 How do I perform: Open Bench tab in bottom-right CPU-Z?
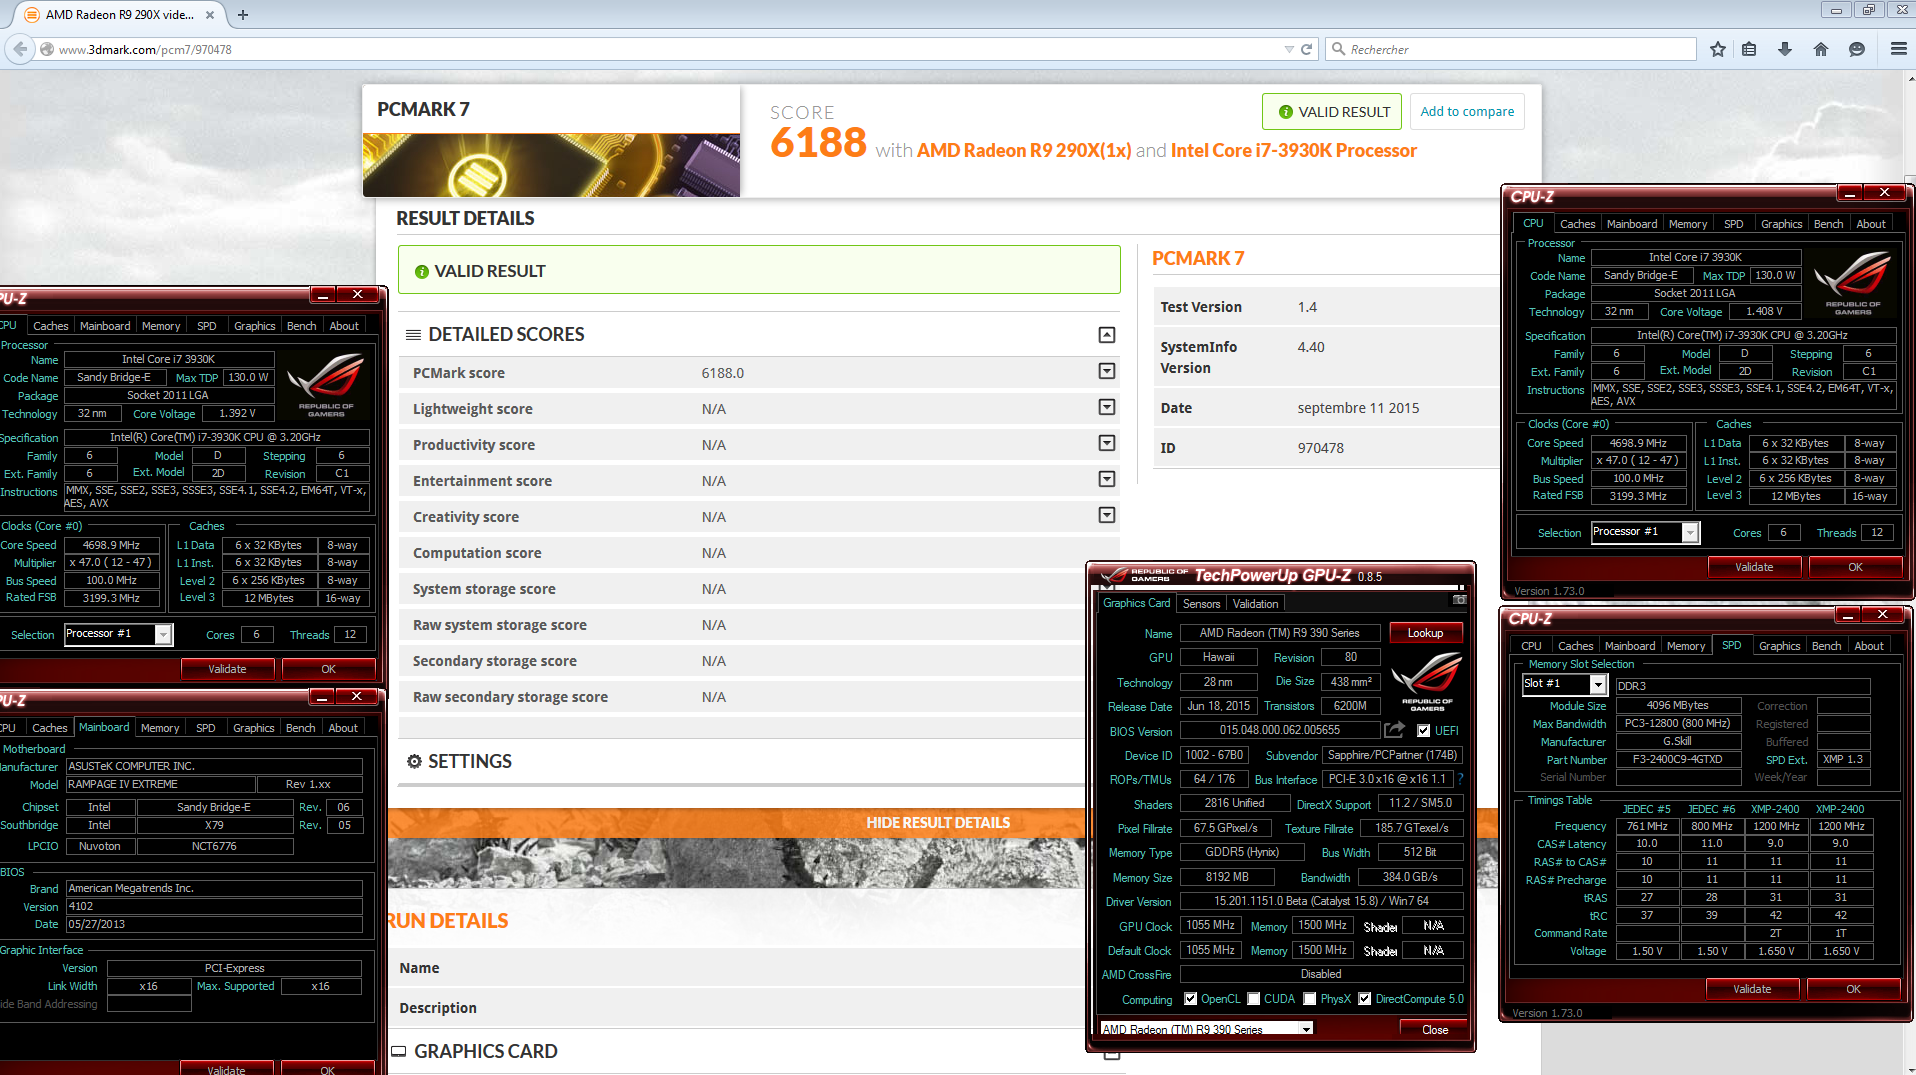[1826, 646]
